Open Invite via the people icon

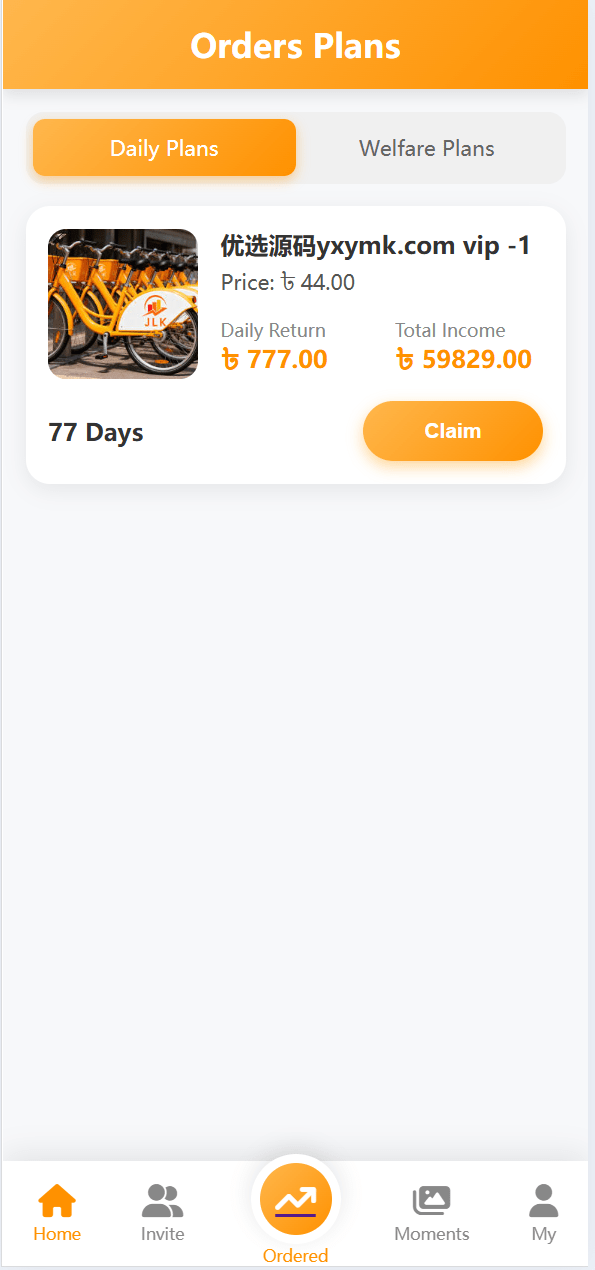tap(162, 1200)
